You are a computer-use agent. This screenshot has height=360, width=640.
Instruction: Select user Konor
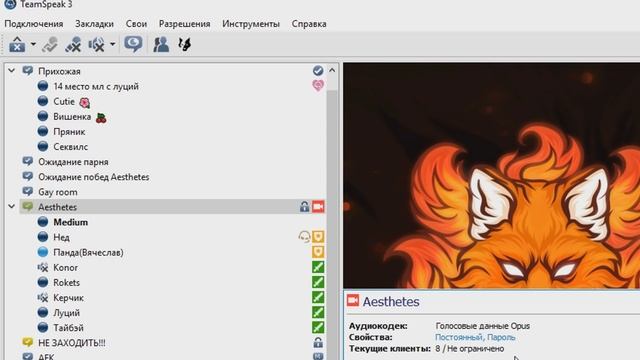click(x=65, y=268)
